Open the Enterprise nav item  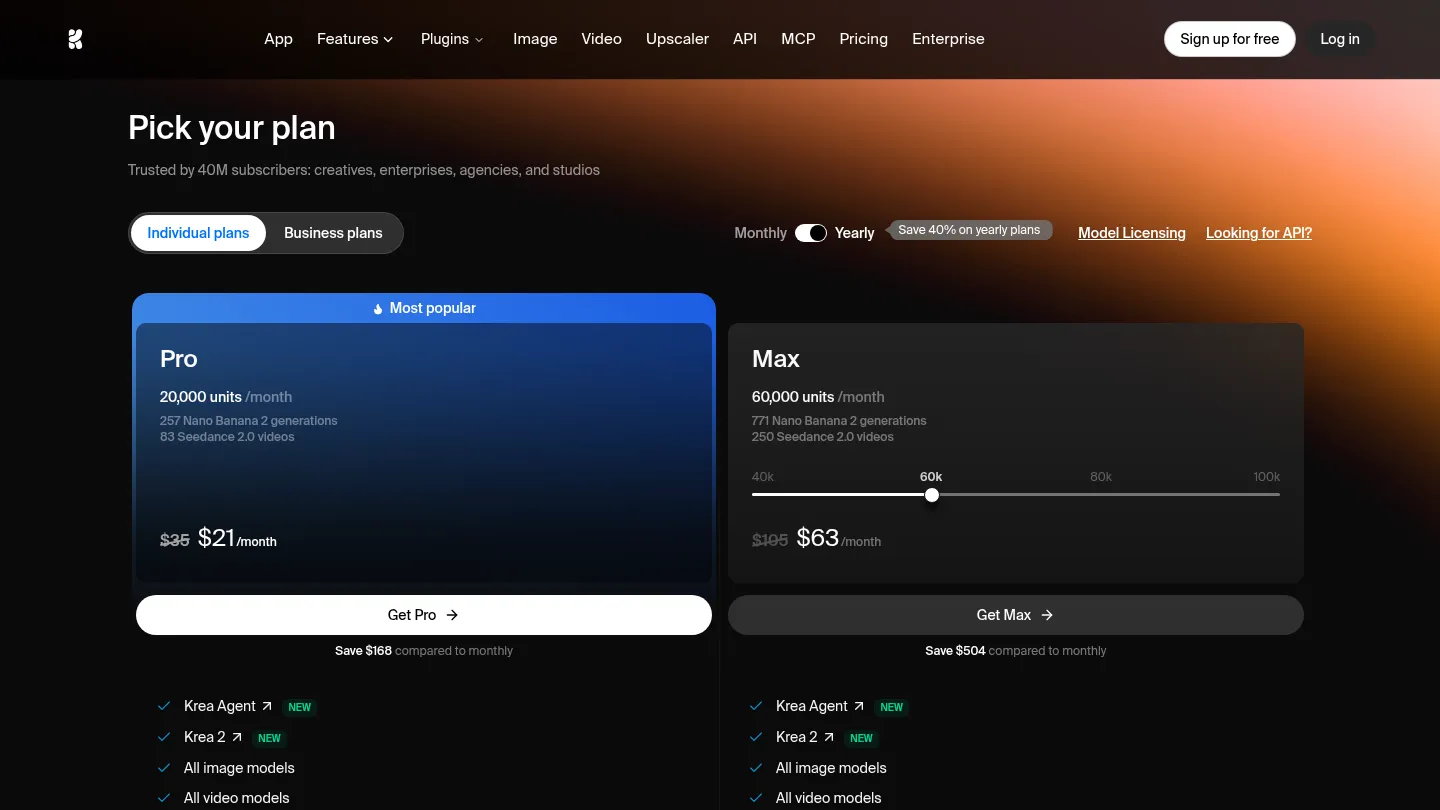pyautogui.click(x=948, y=39)
